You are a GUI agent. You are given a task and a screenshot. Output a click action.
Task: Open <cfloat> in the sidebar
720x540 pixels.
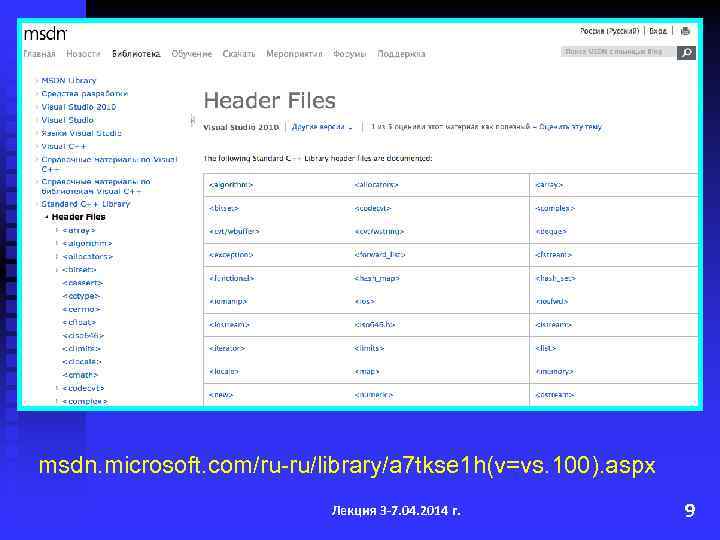coord(79,322)
